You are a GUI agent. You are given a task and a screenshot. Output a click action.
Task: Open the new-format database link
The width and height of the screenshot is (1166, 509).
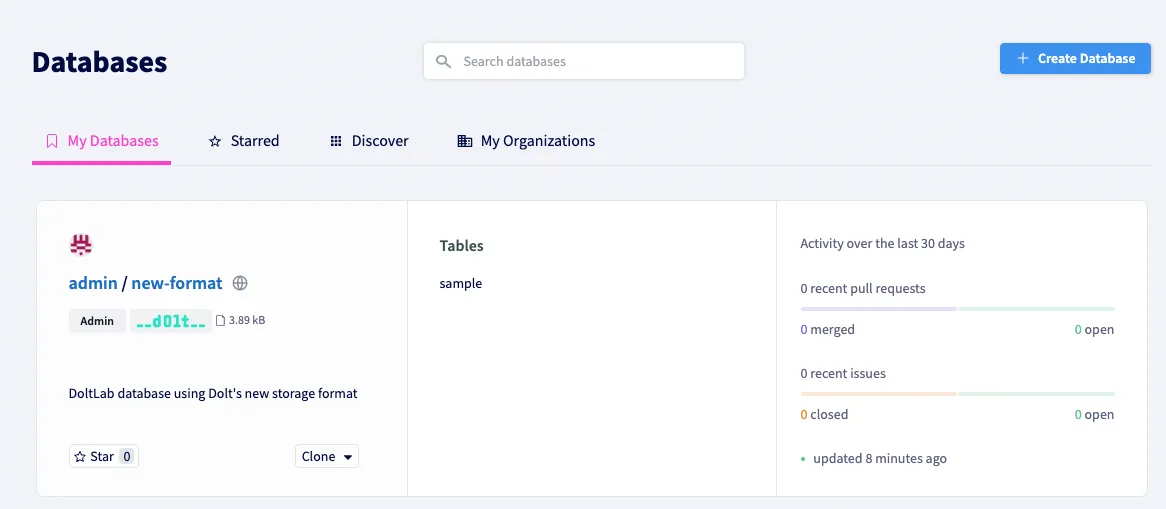click(x=177, y=283)
